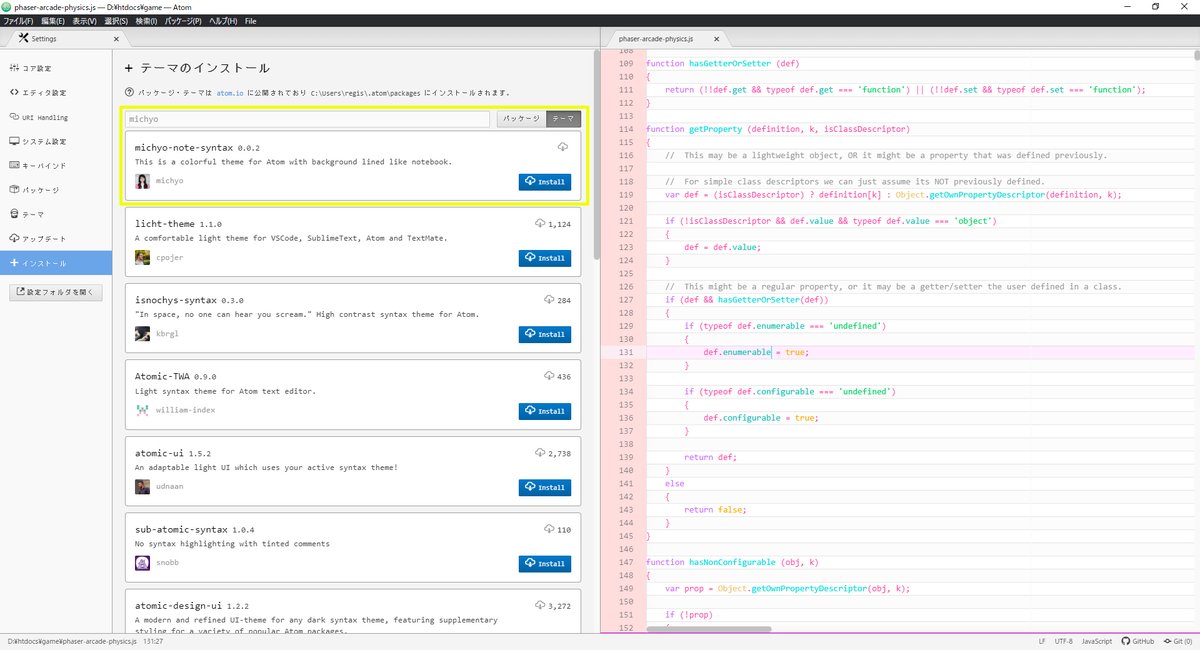Install sub-atomic-syntax theme
Screen dimensions: 1200x650
coord(545,563)
